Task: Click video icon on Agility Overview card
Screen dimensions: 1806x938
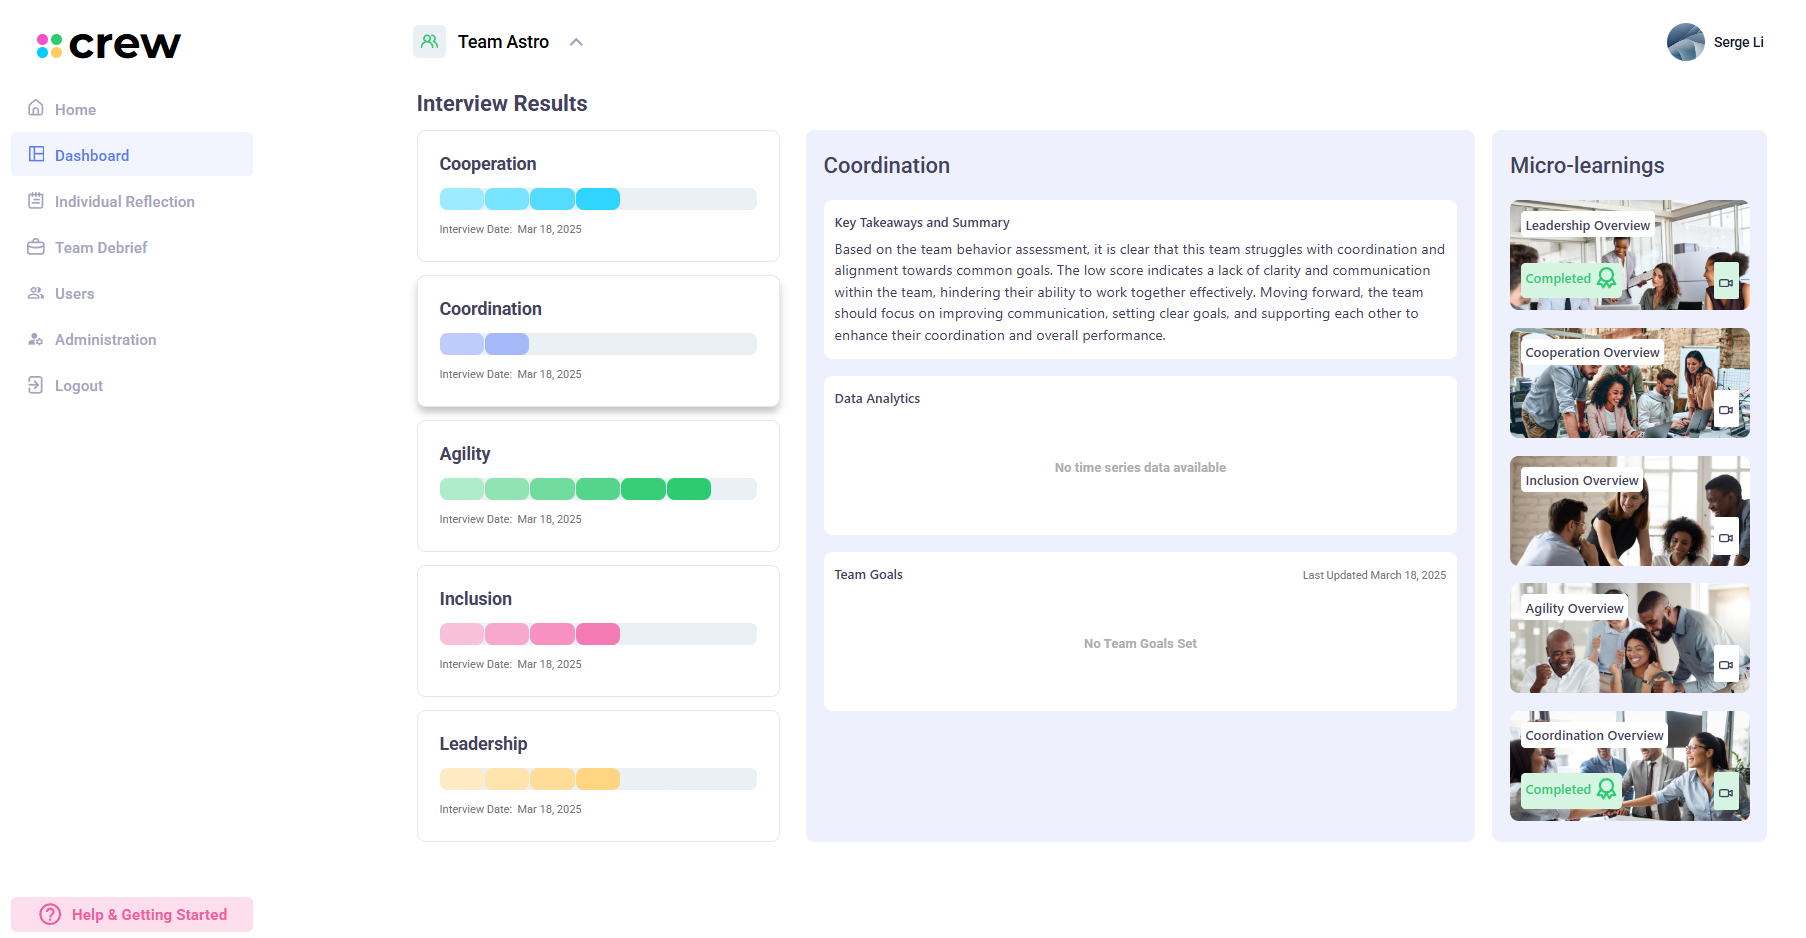Action: 1725,665
